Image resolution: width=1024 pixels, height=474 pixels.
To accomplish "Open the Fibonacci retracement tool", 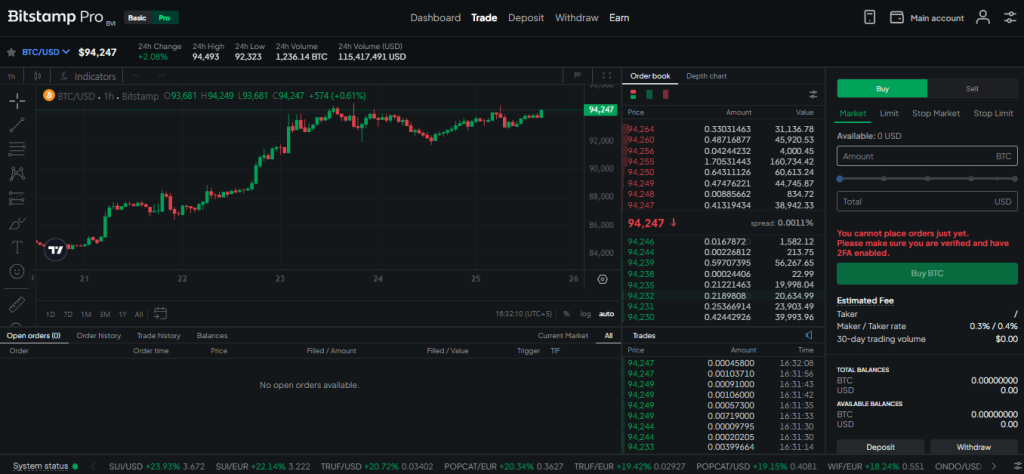I will click(x=18, y=149).
